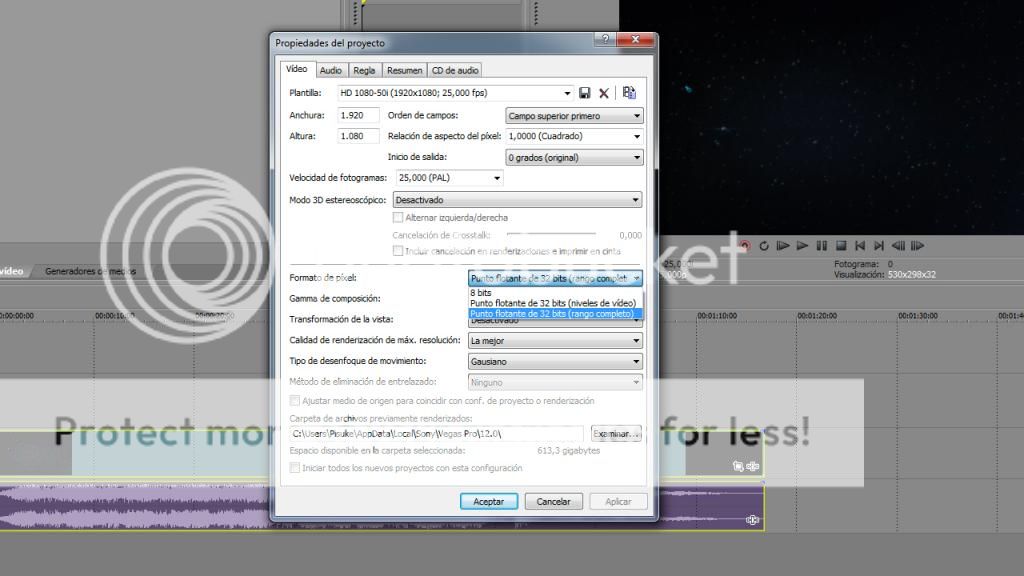Select the 8 bits pixel format option
The width and height of the screenshot is (1024, 576).
(x=555, y=293)
